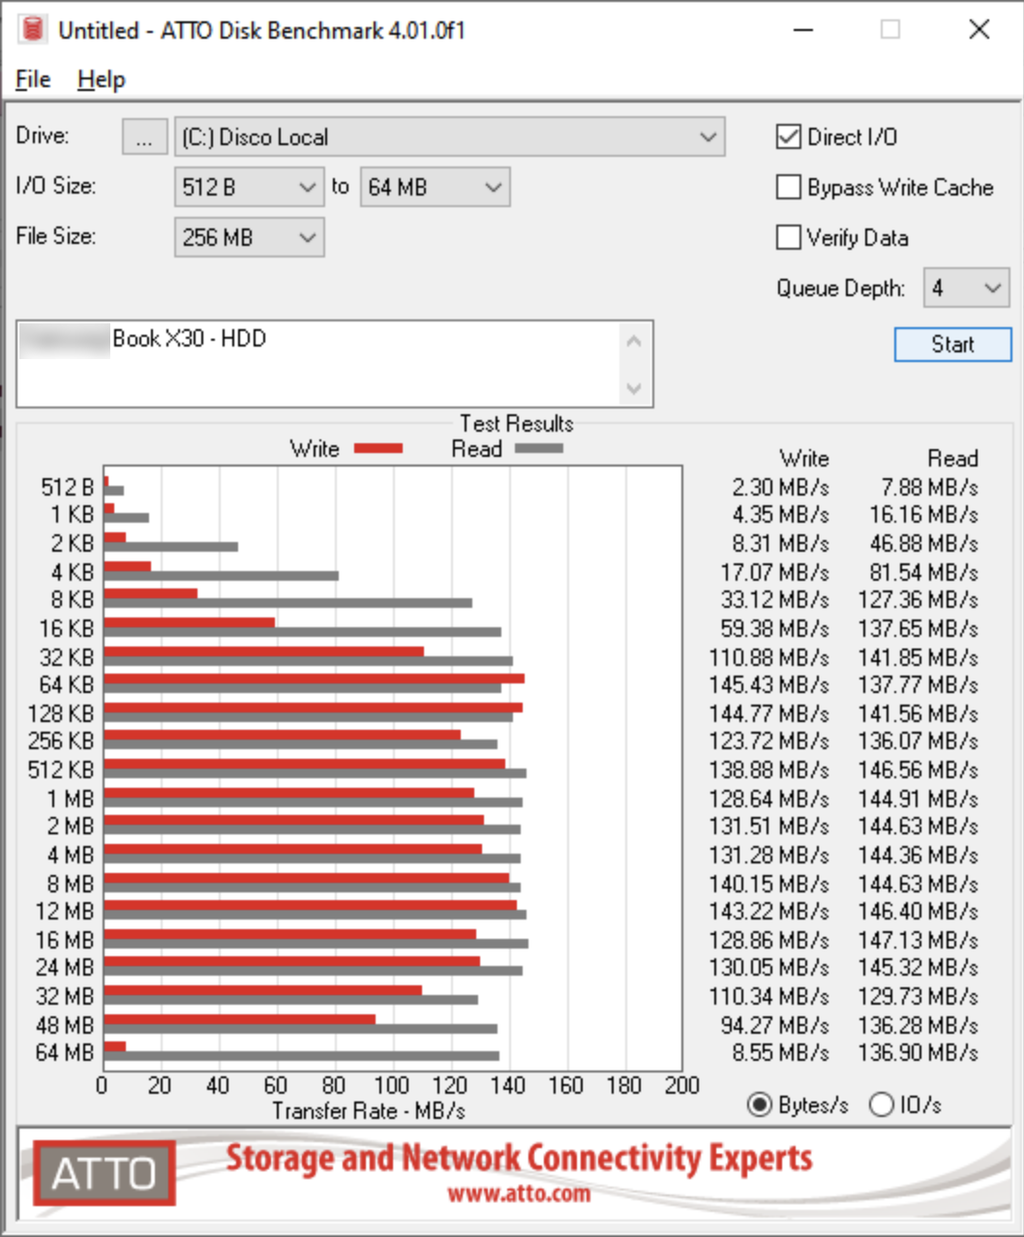The image size is (1024, 1237).
Task: Click the description box scroll up arrow
Action: pyautogui.click(x=633, y=341)
